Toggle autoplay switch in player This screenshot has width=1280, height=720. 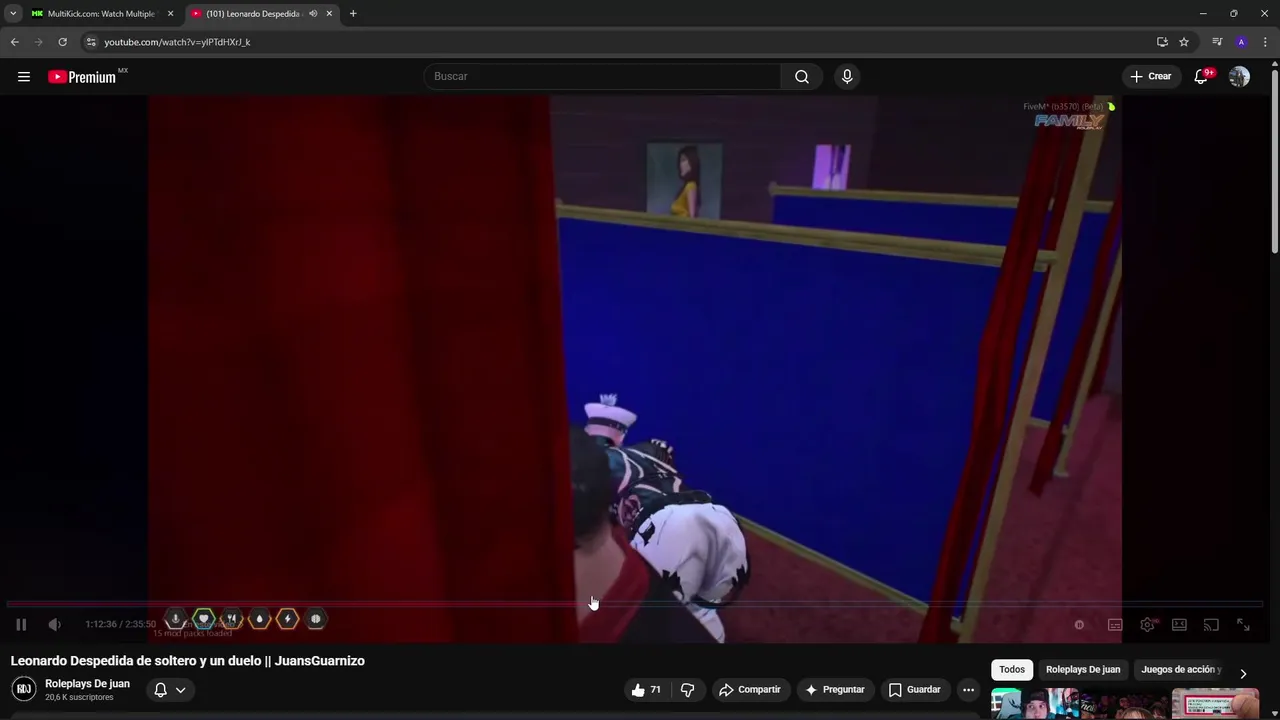pos(1080,625)
